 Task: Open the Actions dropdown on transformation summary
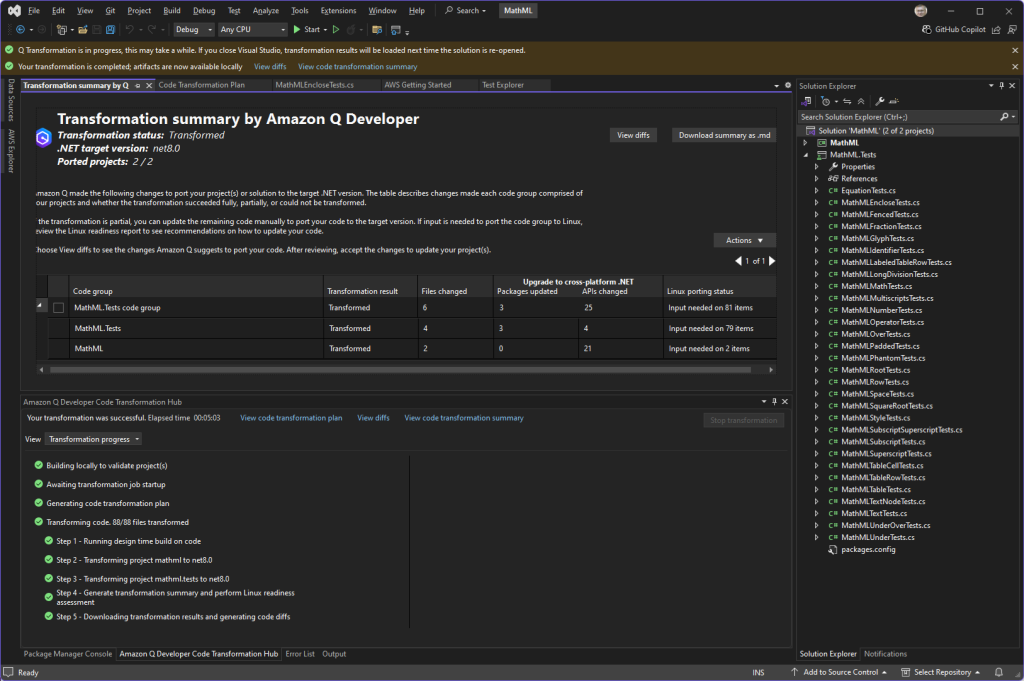pos(744,240)
